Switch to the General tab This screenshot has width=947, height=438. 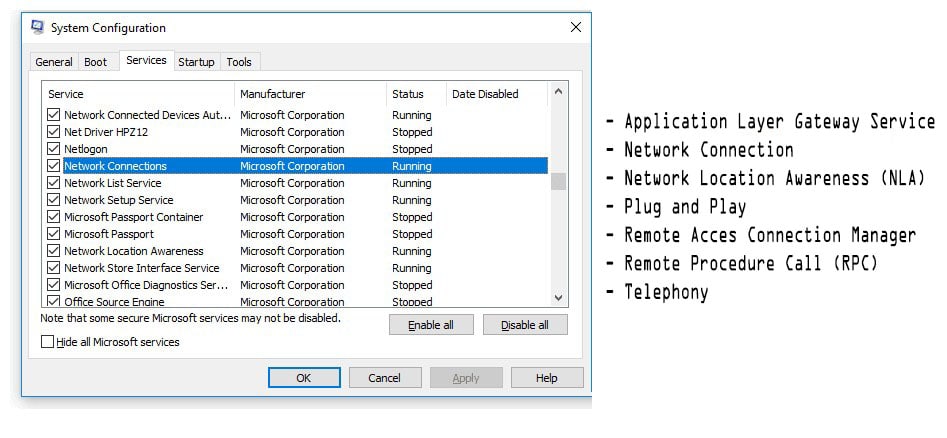[54, 62]
